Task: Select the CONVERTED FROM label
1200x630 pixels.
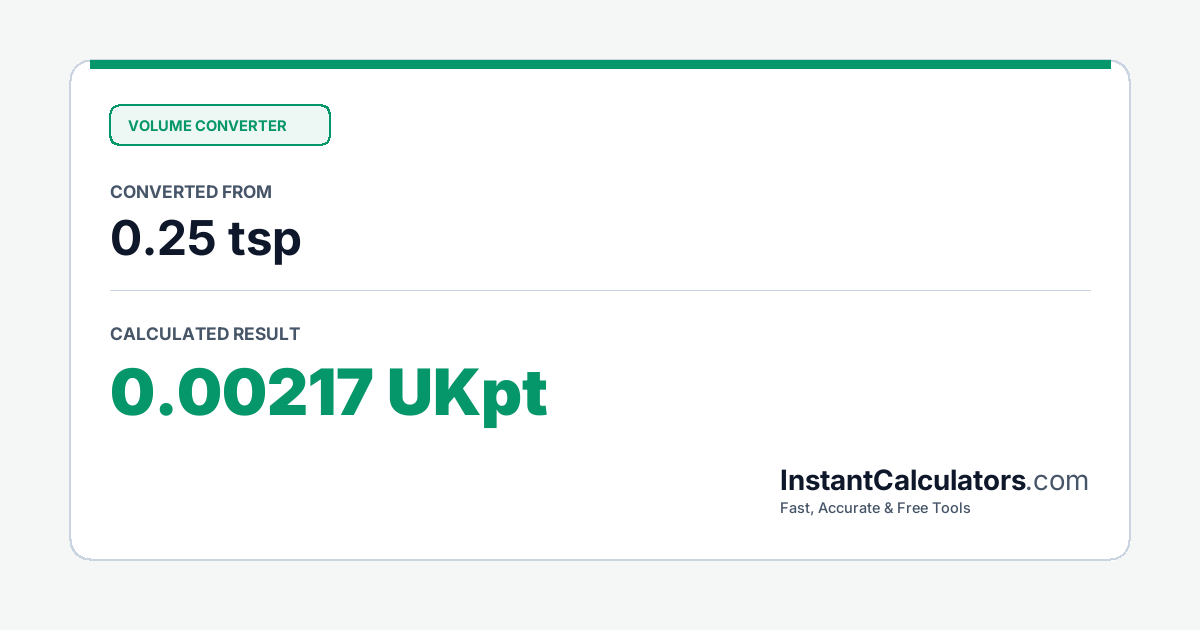Action: coord(191,192)
